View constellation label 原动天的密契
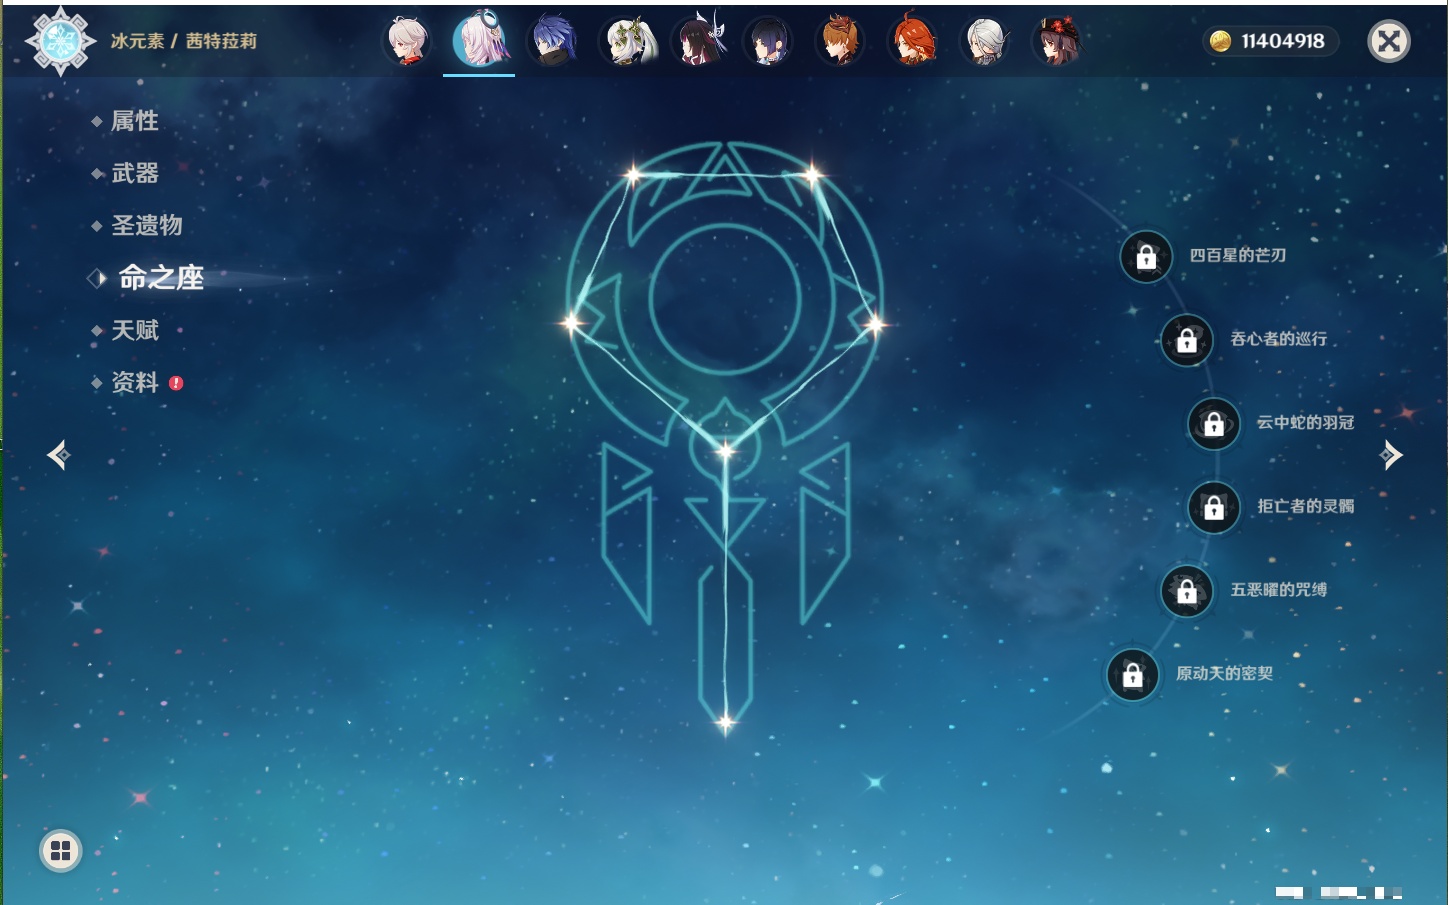 pyautogui.click(x=1225, y=674)
